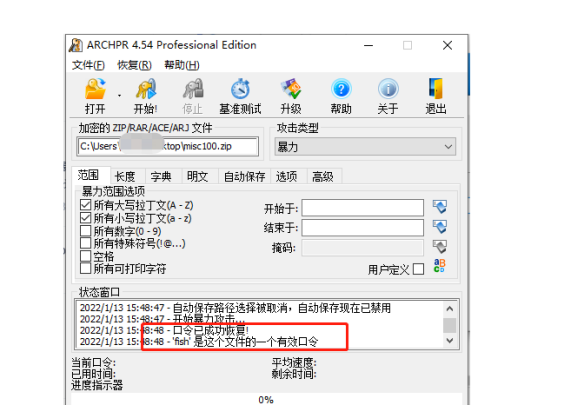Expand the 攻击类型 暴力 dropdown
The image size is (564, 405).
point(365,147)
